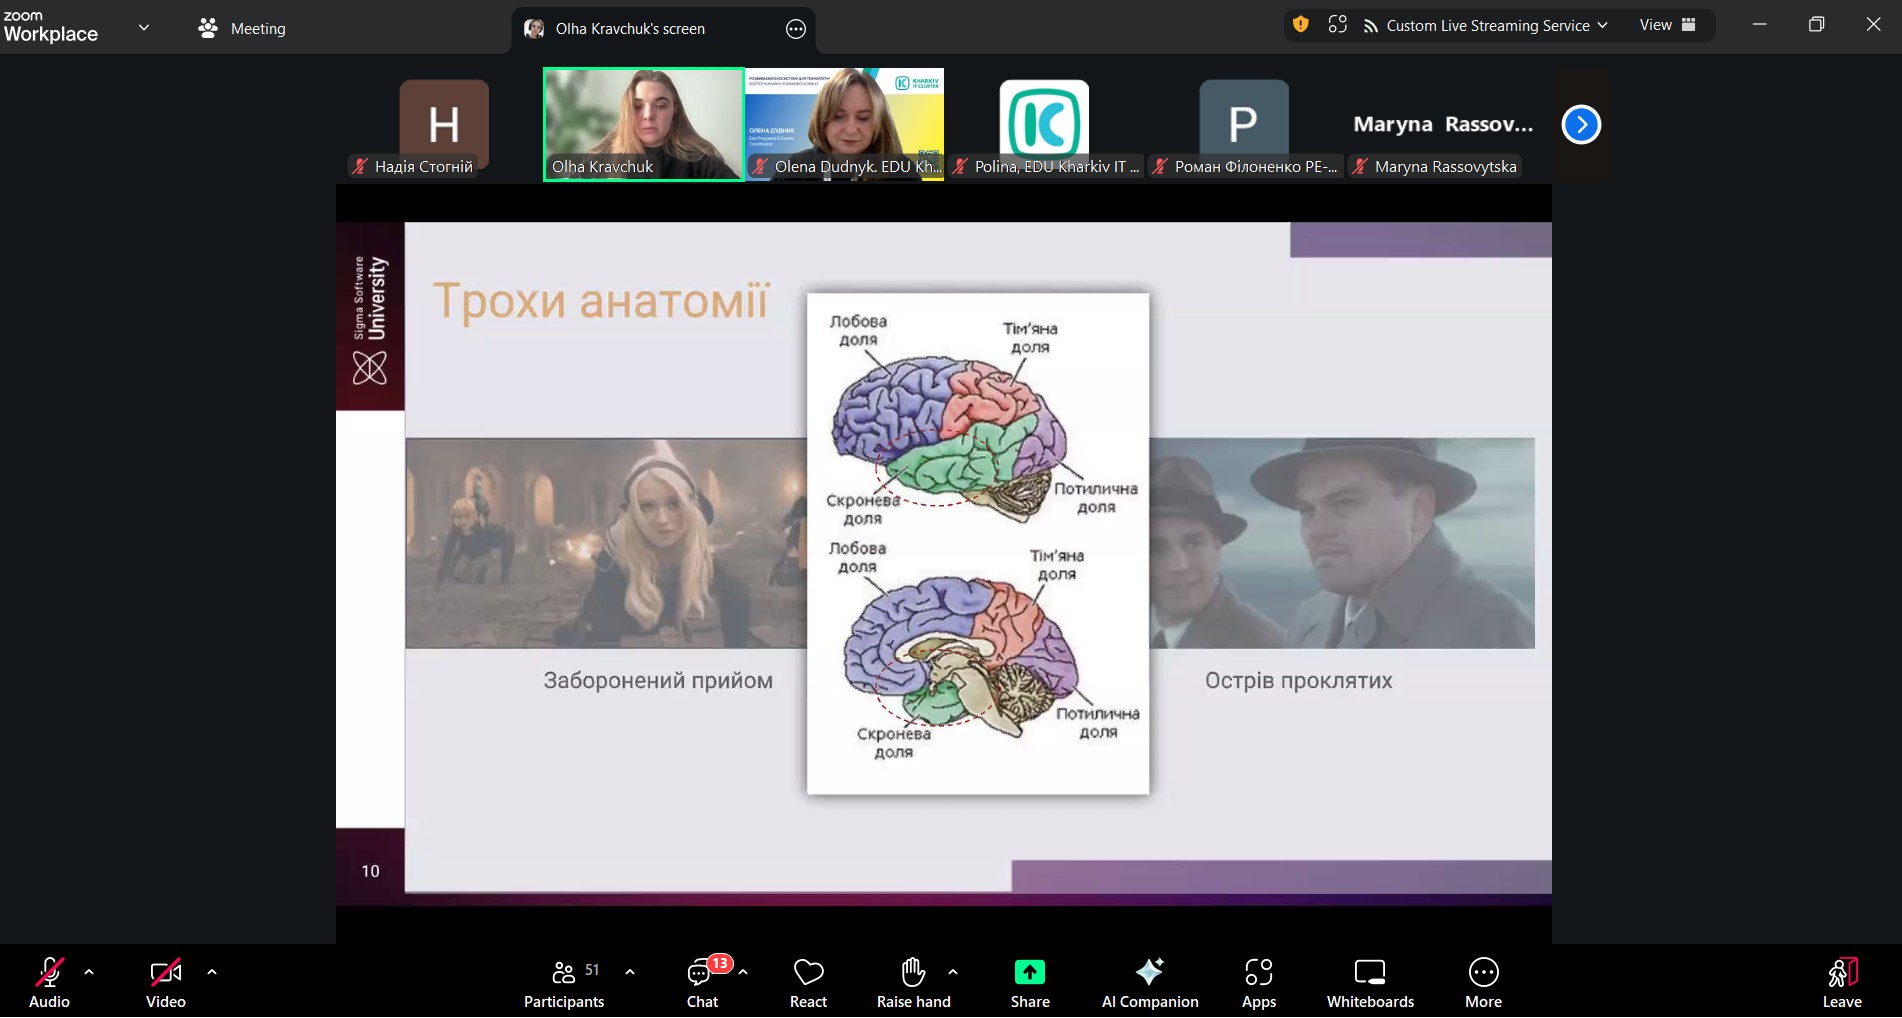The width and height of the screenshot is (1902, 1018).
Task: Open AI Companion
Action: point(1149,983)
